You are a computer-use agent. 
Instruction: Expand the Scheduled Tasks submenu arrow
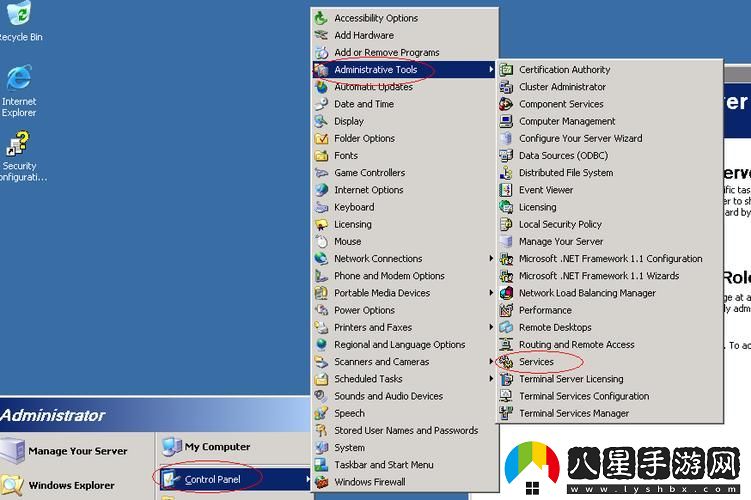[x=491, y=379]
